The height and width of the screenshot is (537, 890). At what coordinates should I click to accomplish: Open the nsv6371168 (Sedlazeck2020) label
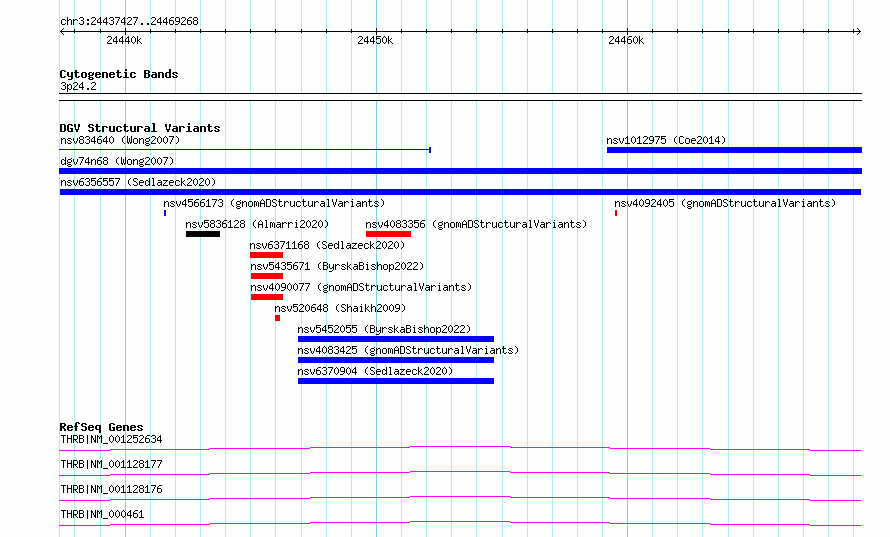(327, 245)
